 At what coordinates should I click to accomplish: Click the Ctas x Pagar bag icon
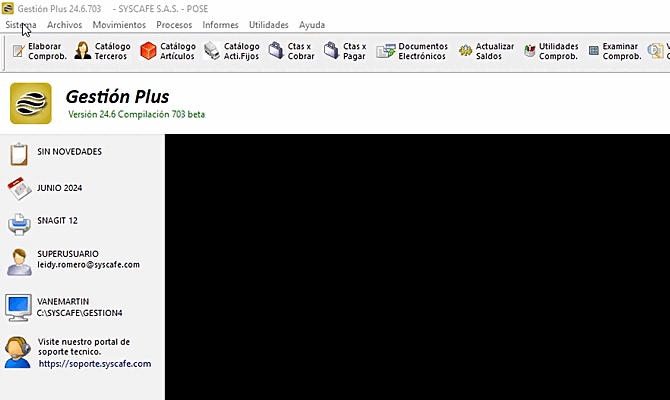331,50
